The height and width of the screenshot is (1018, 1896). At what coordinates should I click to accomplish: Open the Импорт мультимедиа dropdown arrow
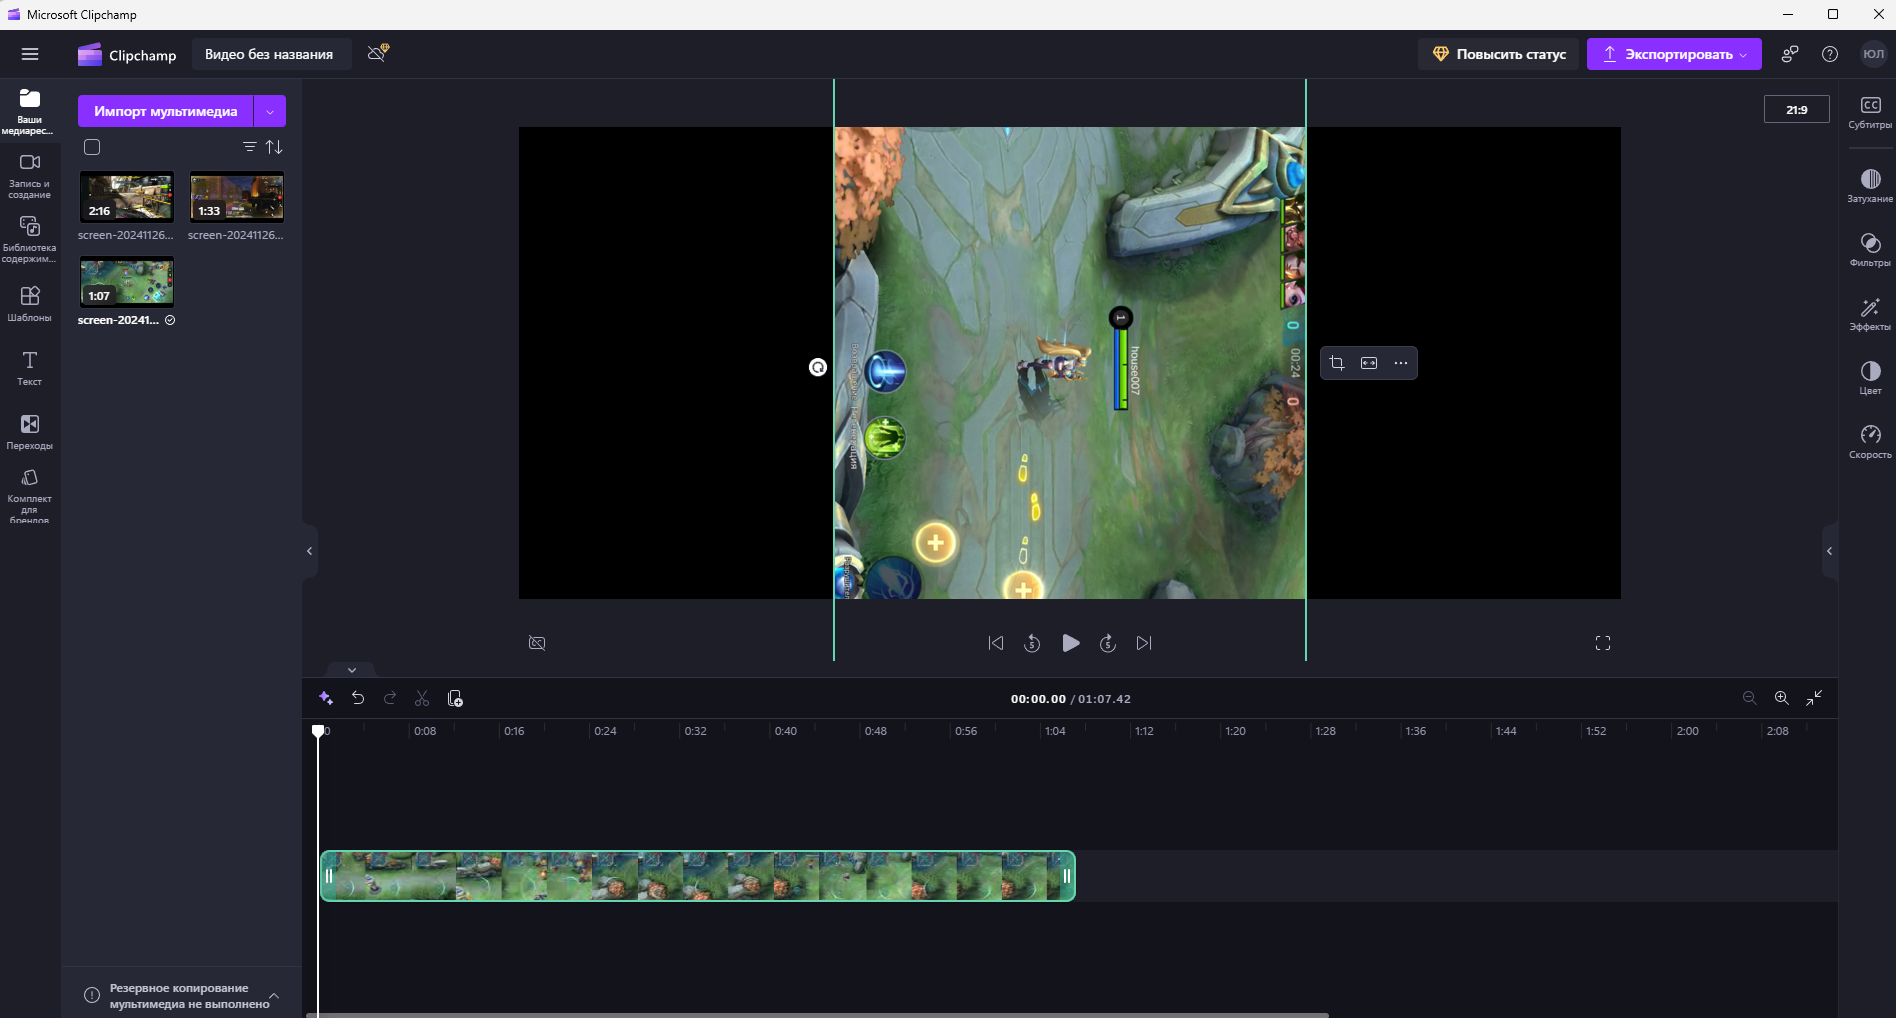point(269,111)
